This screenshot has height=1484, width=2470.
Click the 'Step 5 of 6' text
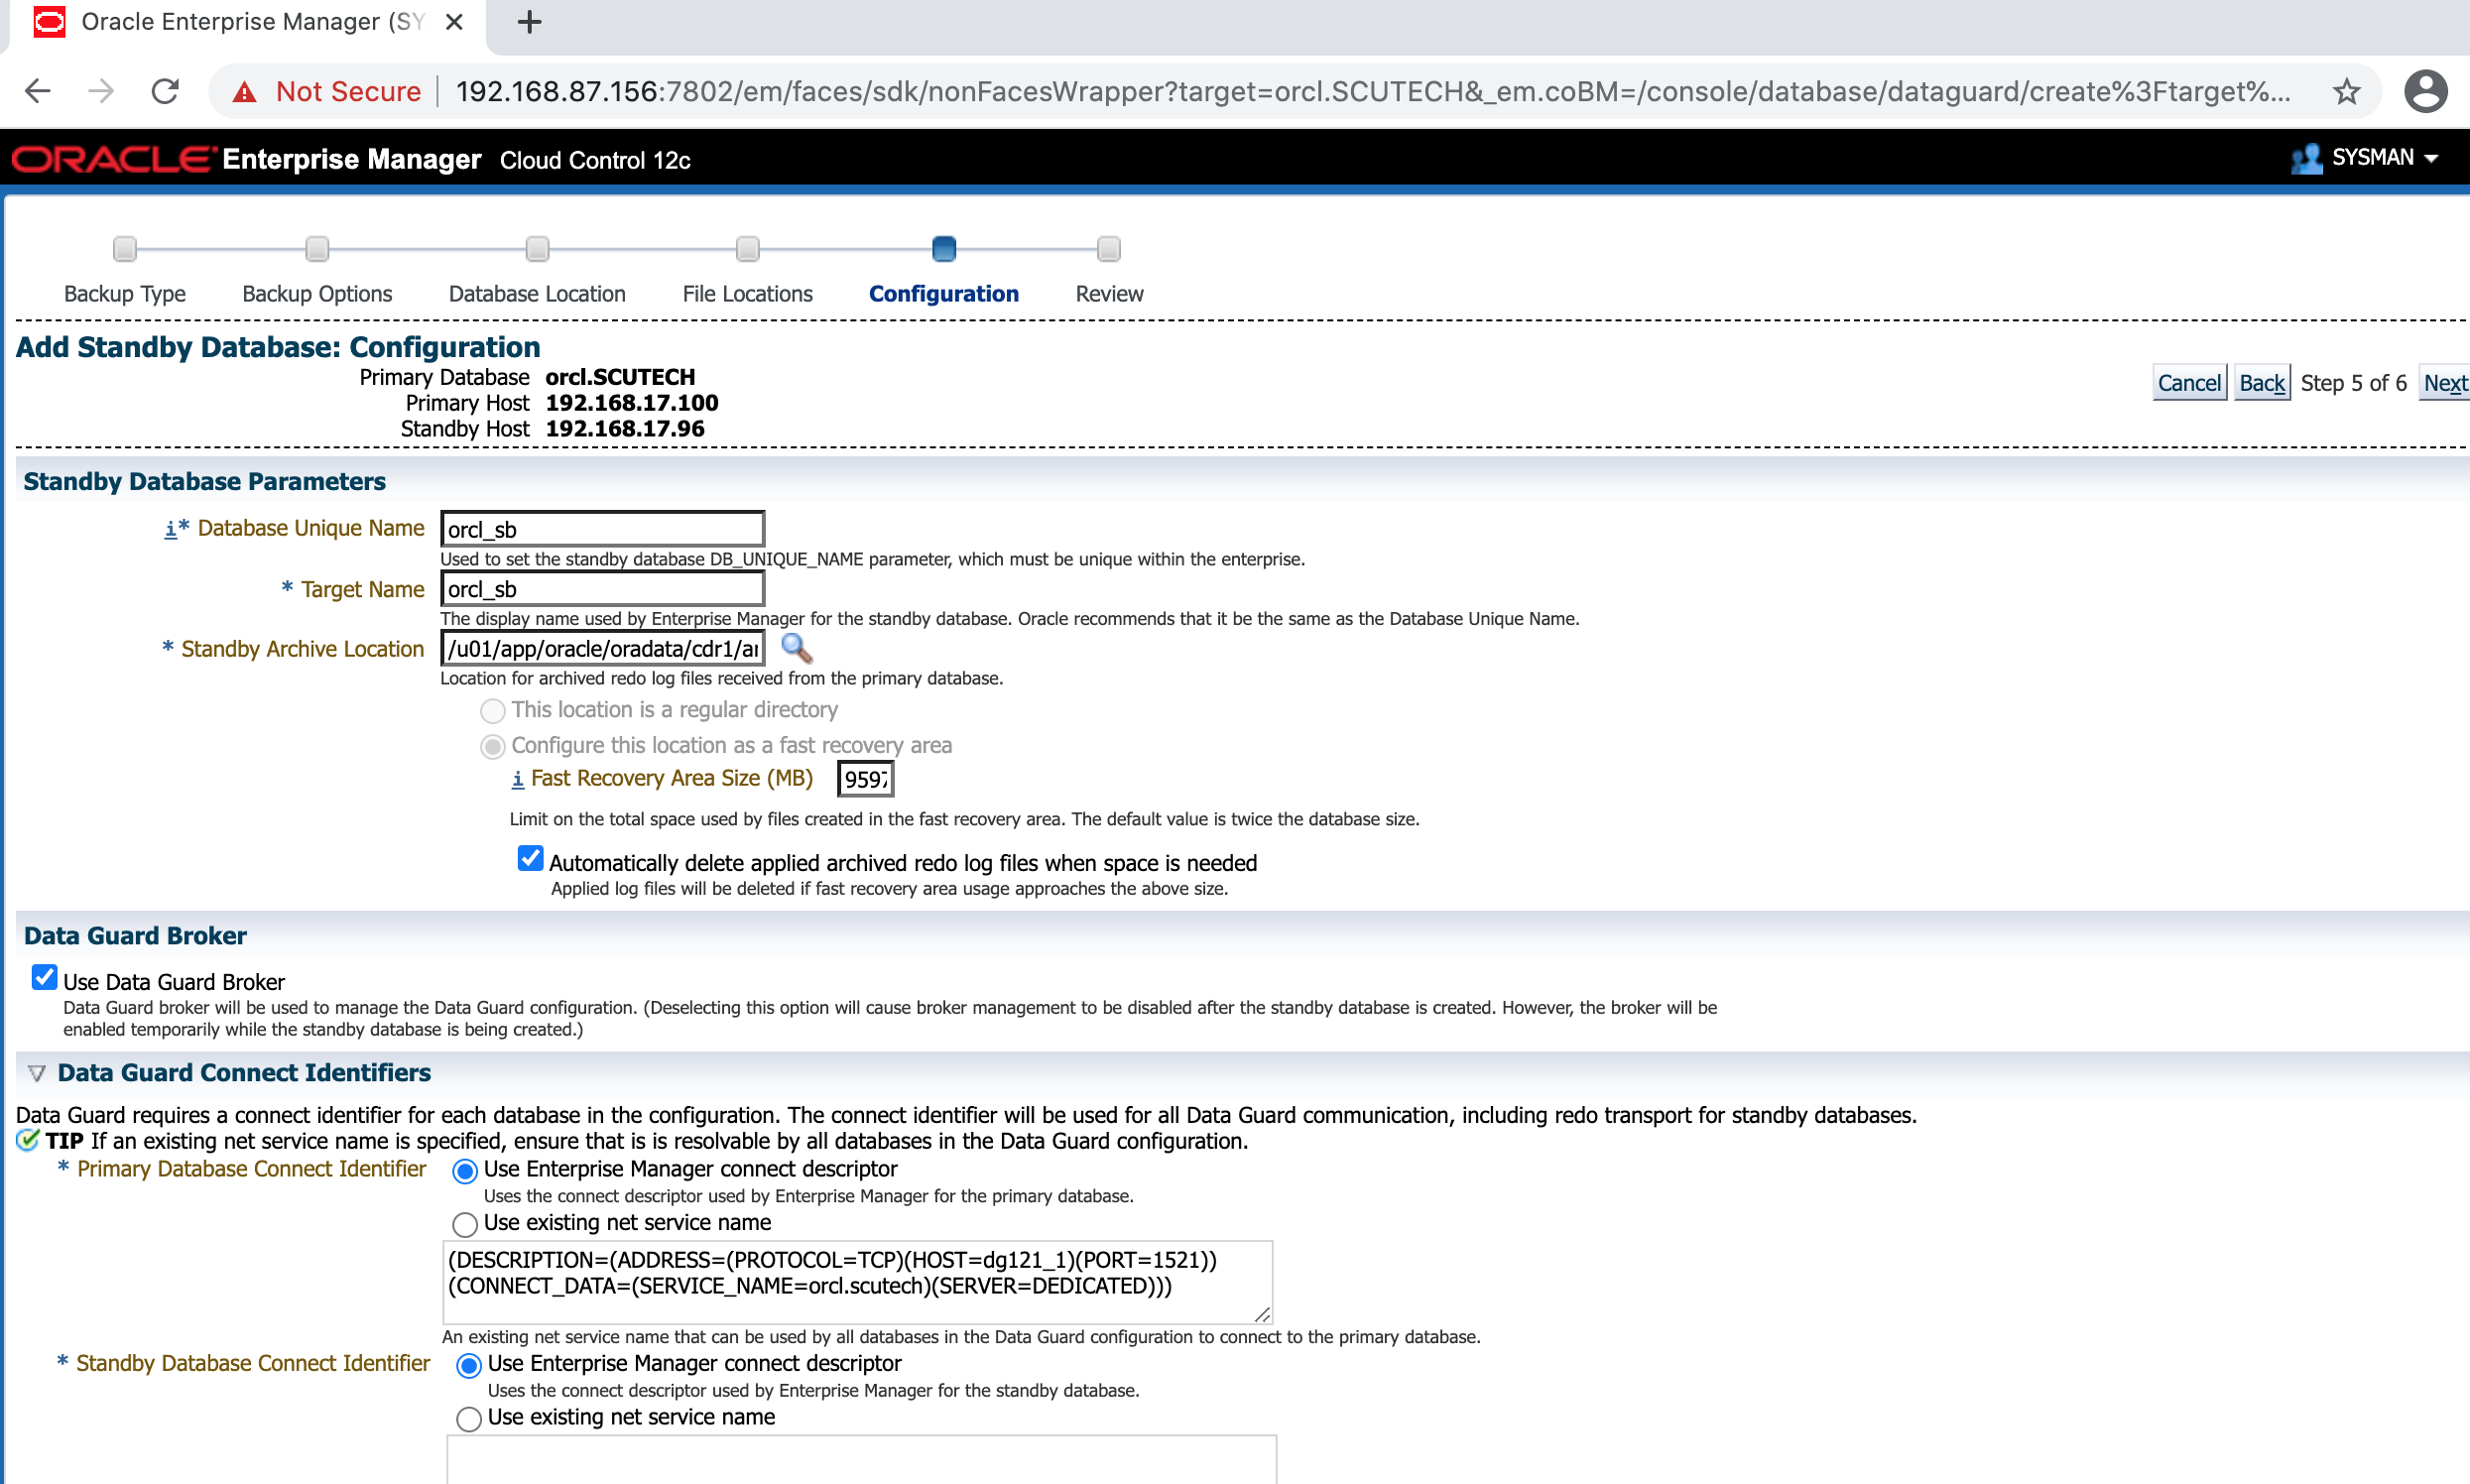tap(2354, 383)
